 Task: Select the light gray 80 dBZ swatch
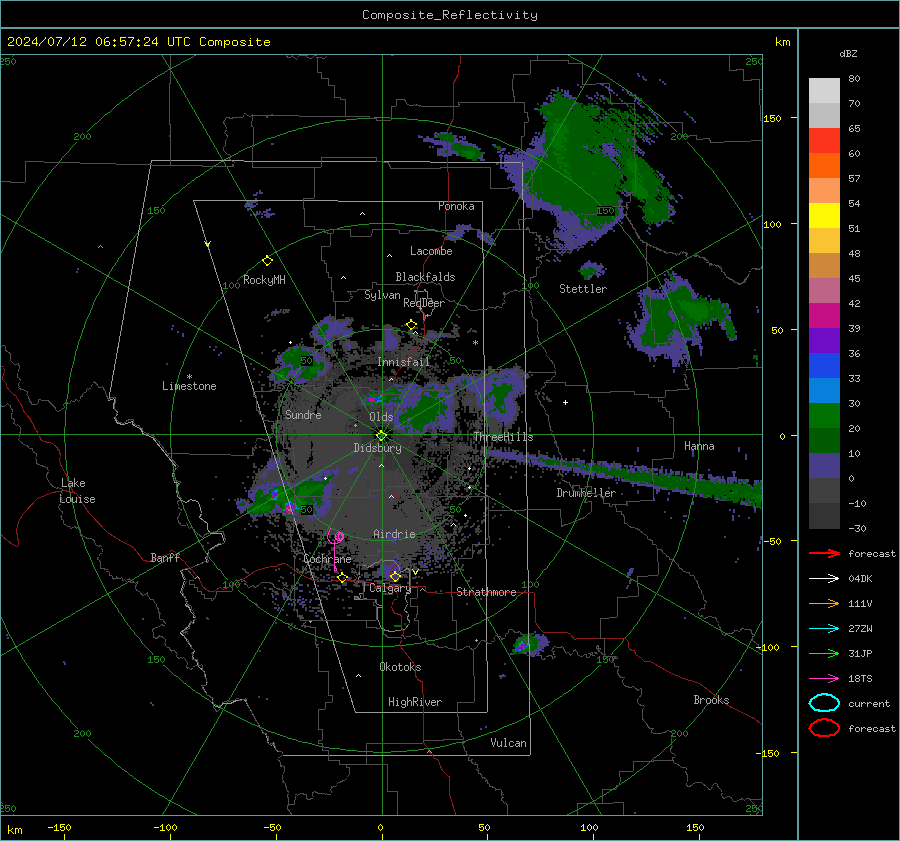(x=824, y=90)
